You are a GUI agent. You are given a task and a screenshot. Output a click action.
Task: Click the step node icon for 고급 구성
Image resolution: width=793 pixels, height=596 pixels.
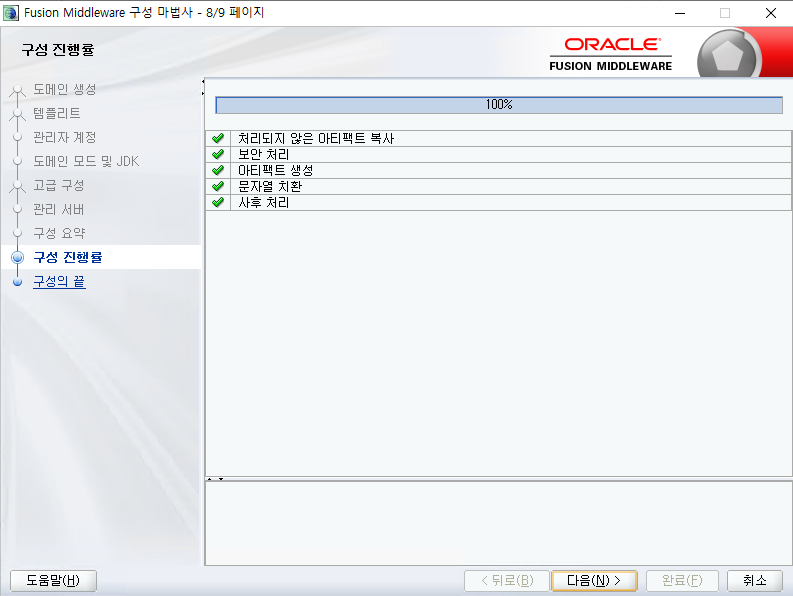point(18,186)
